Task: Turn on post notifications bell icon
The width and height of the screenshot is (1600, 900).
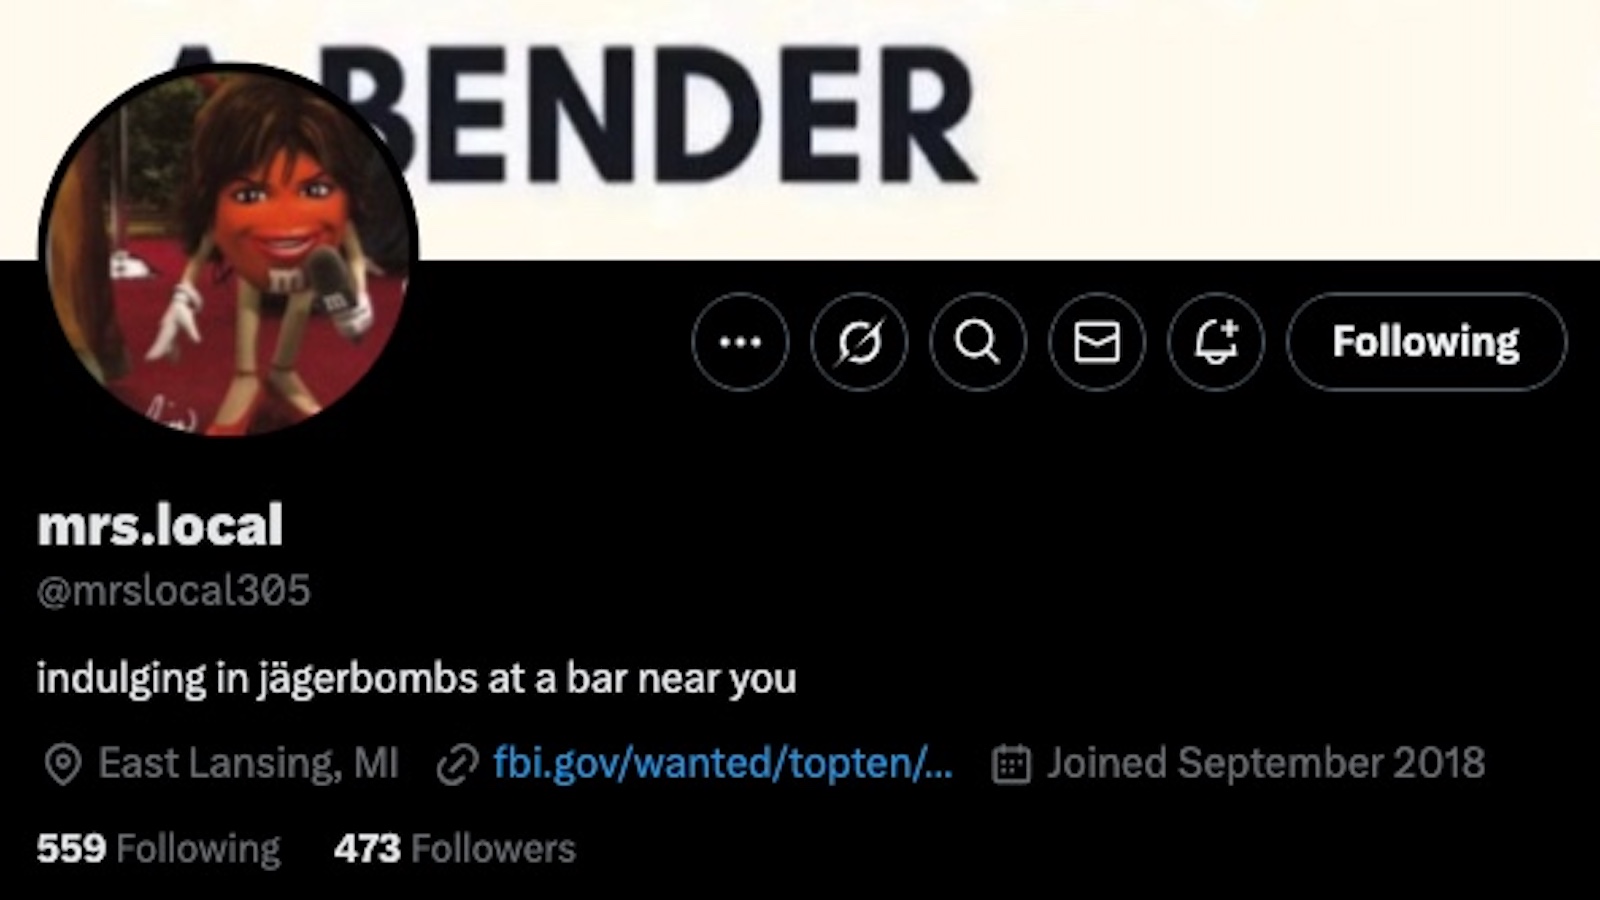Action: pos(1216,342)
